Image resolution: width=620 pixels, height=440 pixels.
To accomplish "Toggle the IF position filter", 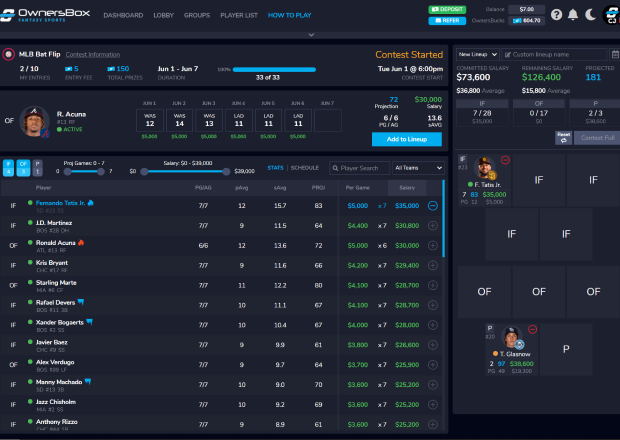I will coord(8,168).
